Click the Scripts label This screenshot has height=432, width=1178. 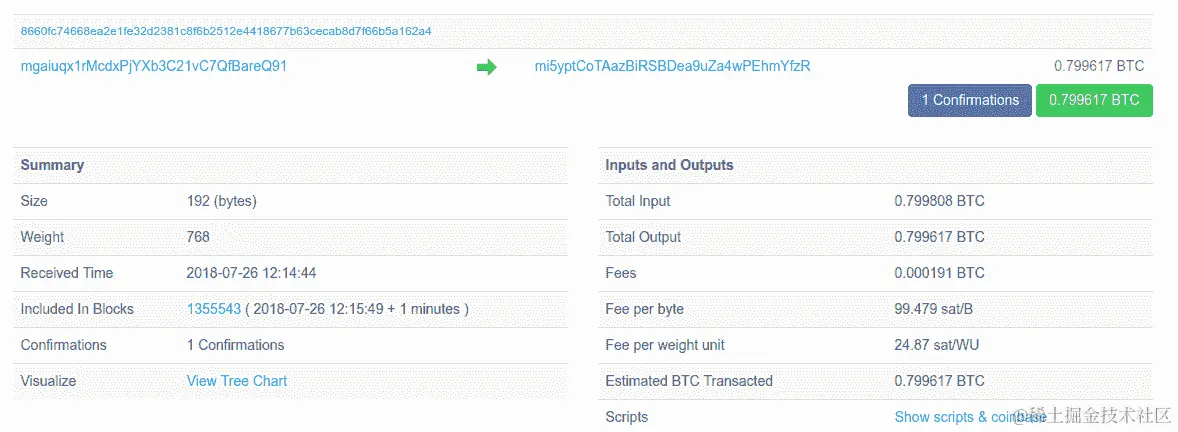coord(627,417)
